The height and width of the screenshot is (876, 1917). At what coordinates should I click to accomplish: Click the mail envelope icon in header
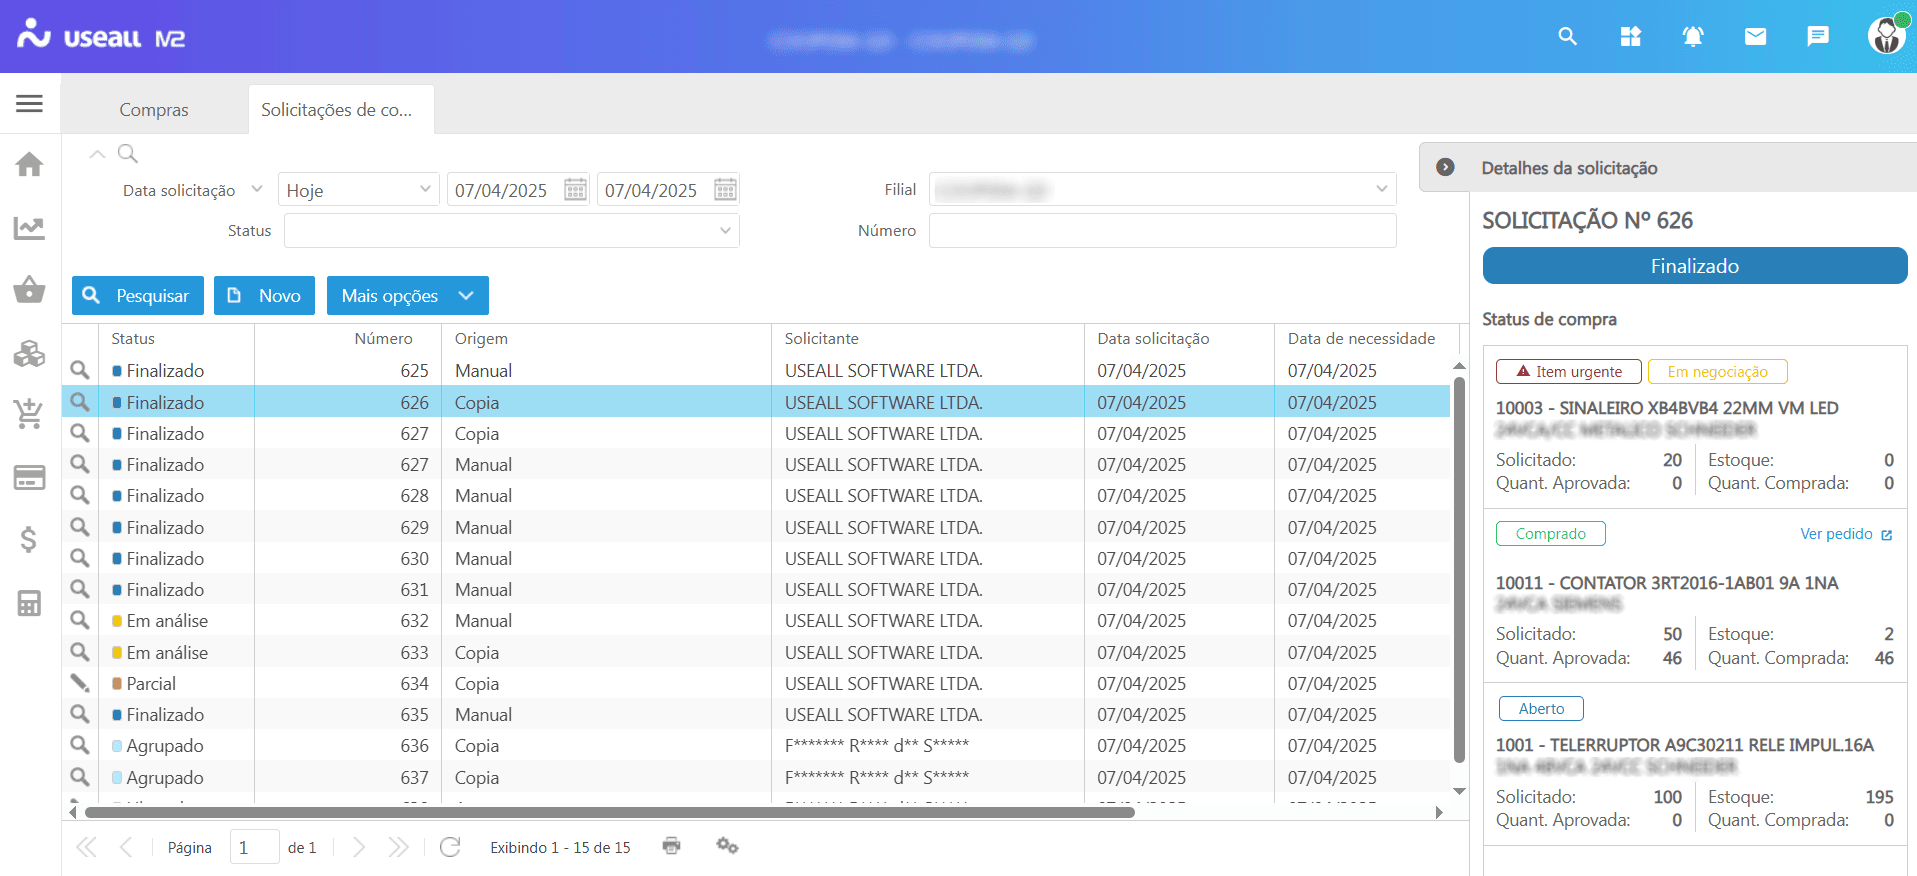1755,37
